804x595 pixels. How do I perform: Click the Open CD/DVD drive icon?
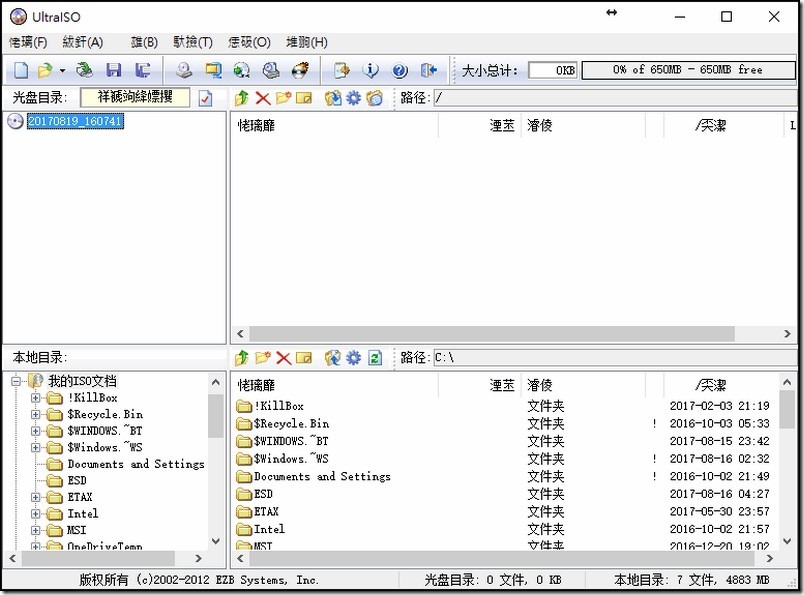[x=84, y=70]
